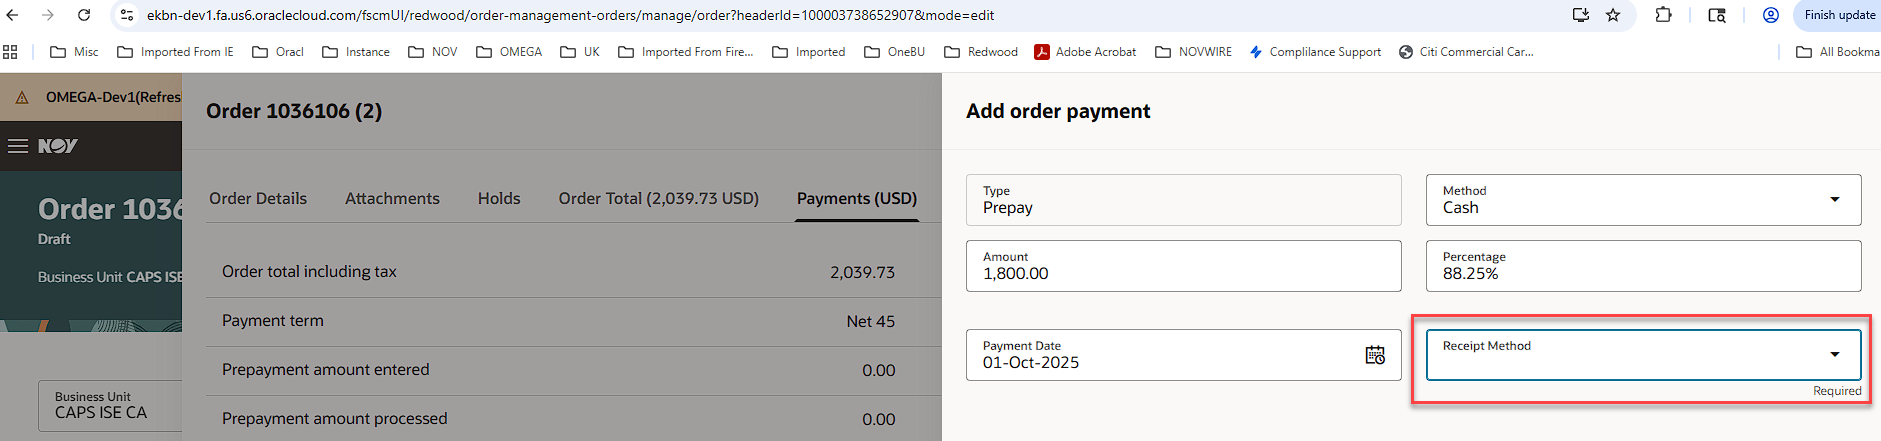
Task: Click the OMEGA-Dev1 warning triangle icon
Action: coord(22,98)
